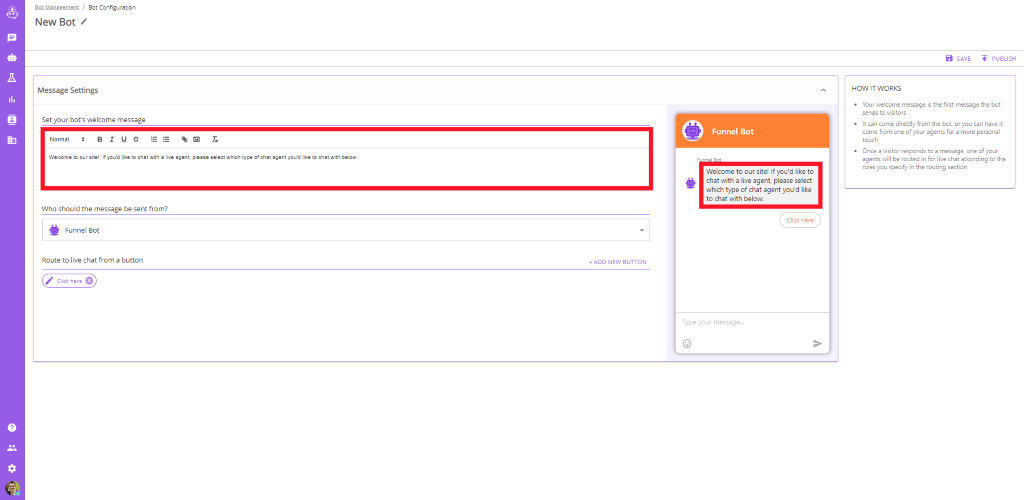Collapse the Message Settings panel
This screenshot has height=500, width=1024.
(823, 90)
